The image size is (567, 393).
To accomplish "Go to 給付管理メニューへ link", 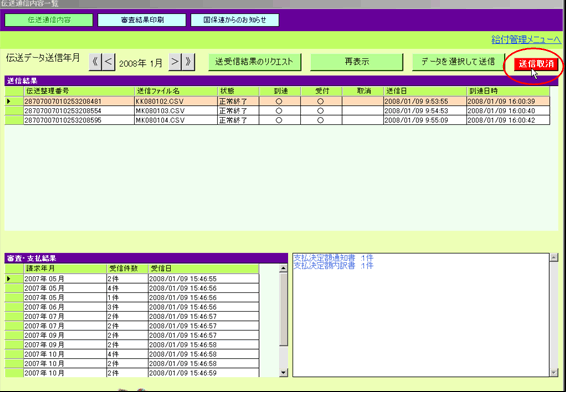I will [x=526, y=39].
